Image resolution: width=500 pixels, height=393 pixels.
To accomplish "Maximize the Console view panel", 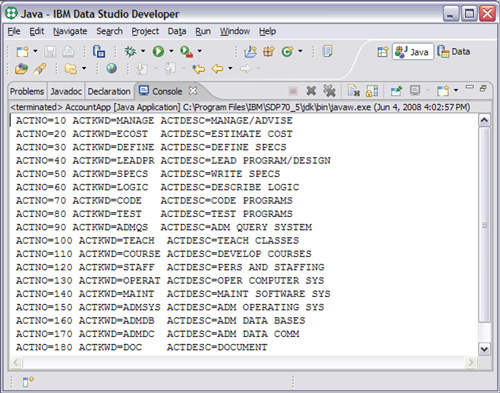I will pyautogui.click(x=483, y=88).
